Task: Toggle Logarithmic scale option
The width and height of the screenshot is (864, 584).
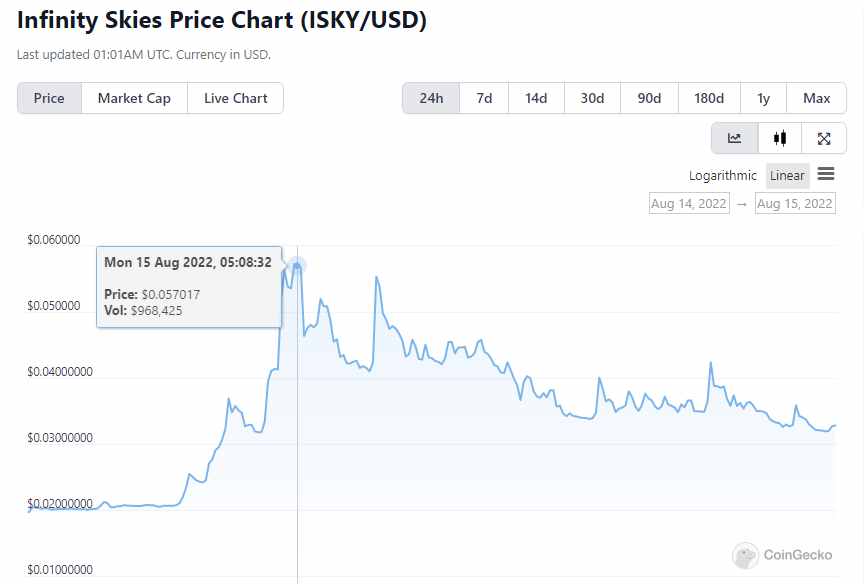Action: click(723, 175)
